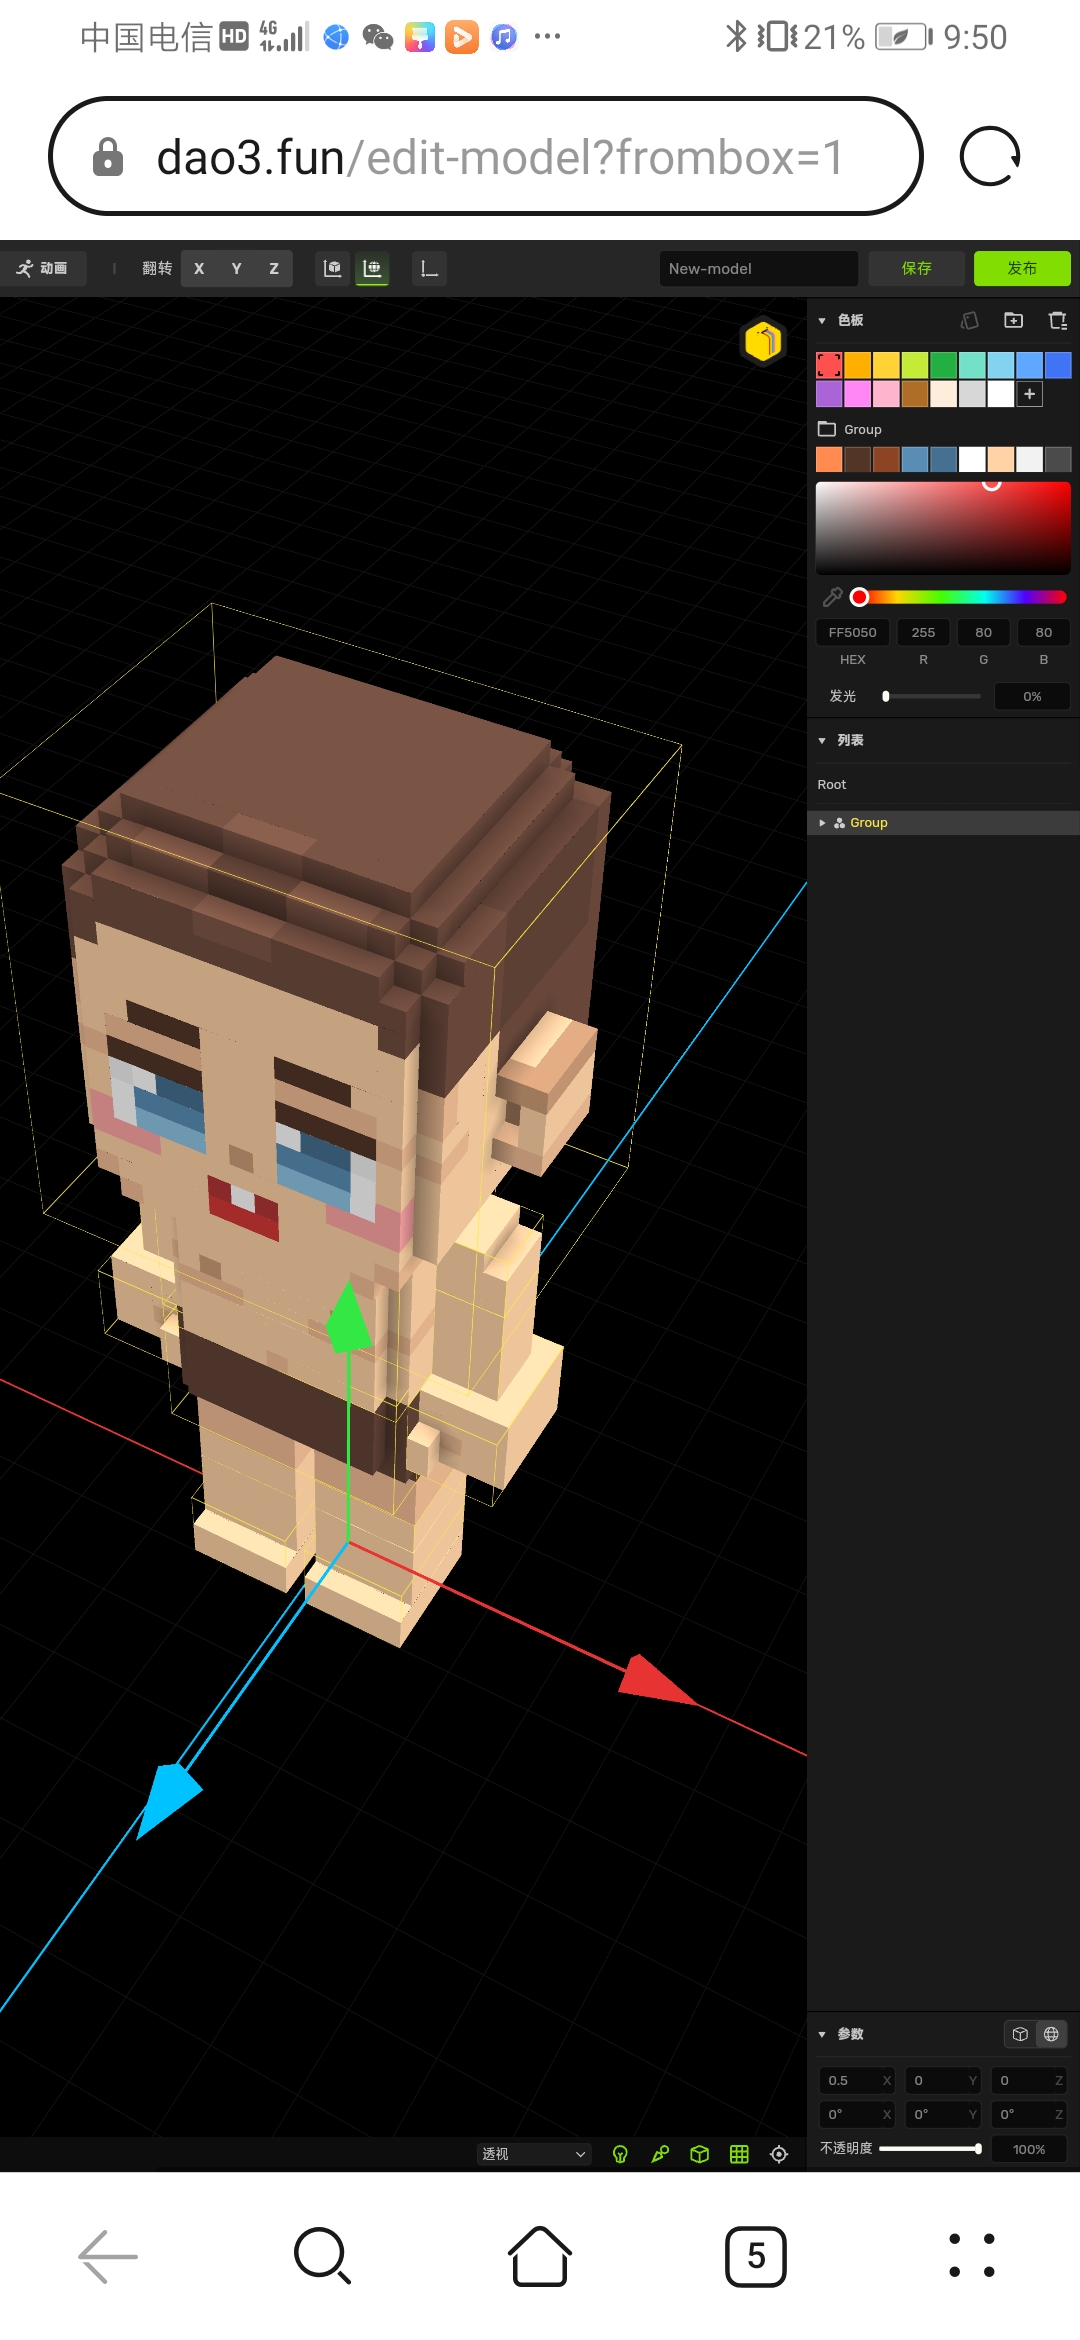1080x2340 pixels.
Task: Collapse the 参数 parameters section
Action: point(822,2034)
